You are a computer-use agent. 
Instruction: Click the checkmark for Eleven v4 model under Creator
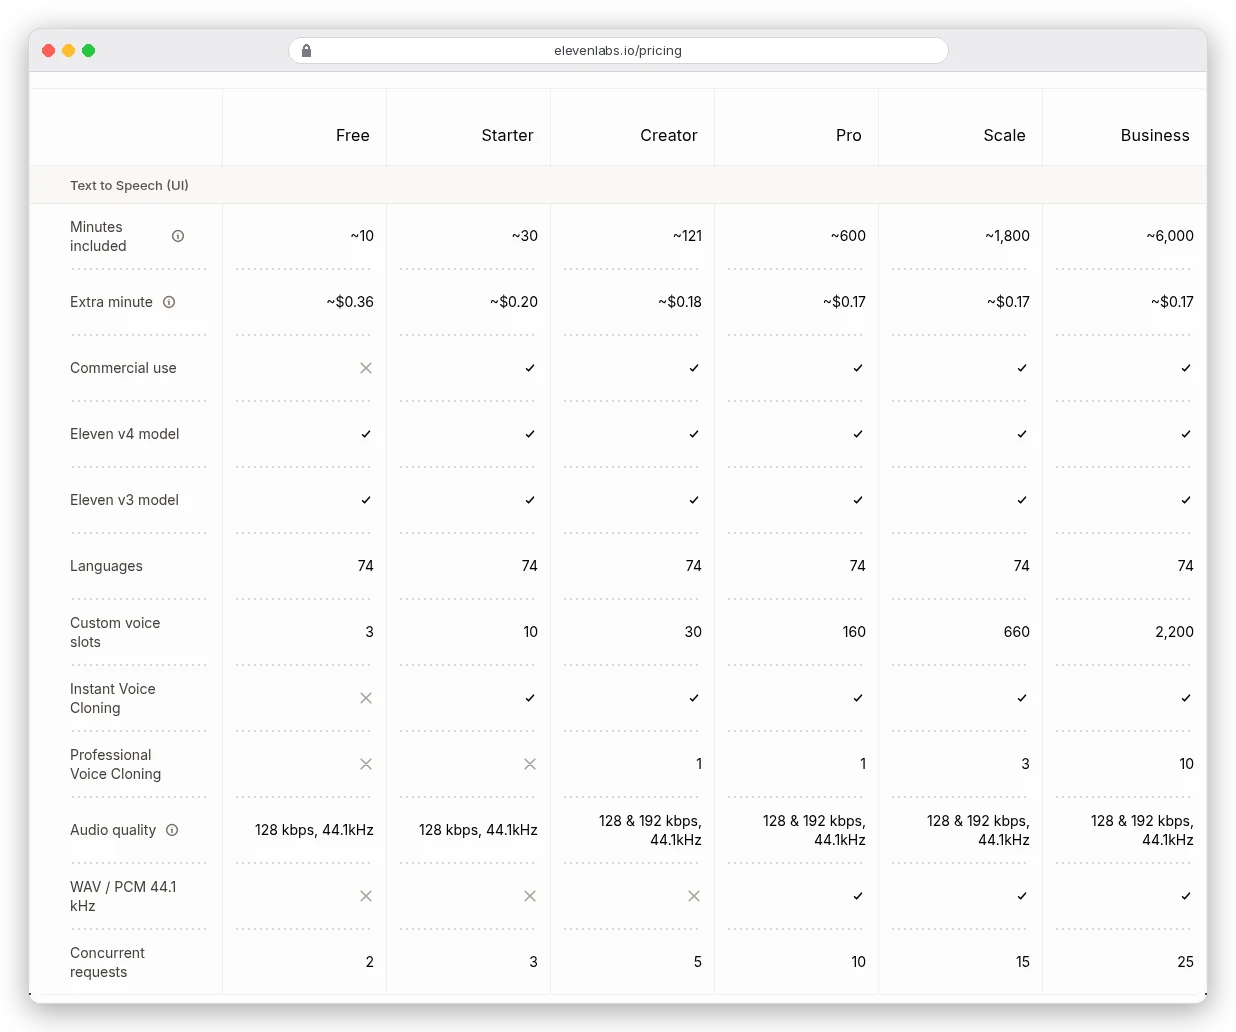[694, 434]
